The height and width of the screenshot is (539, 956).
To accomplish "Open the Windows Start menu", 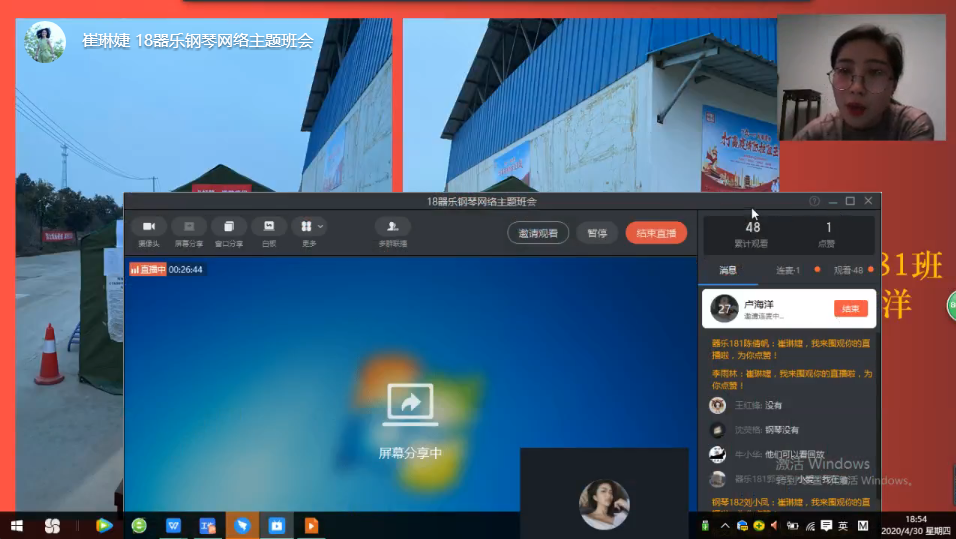I will [17, 525].
